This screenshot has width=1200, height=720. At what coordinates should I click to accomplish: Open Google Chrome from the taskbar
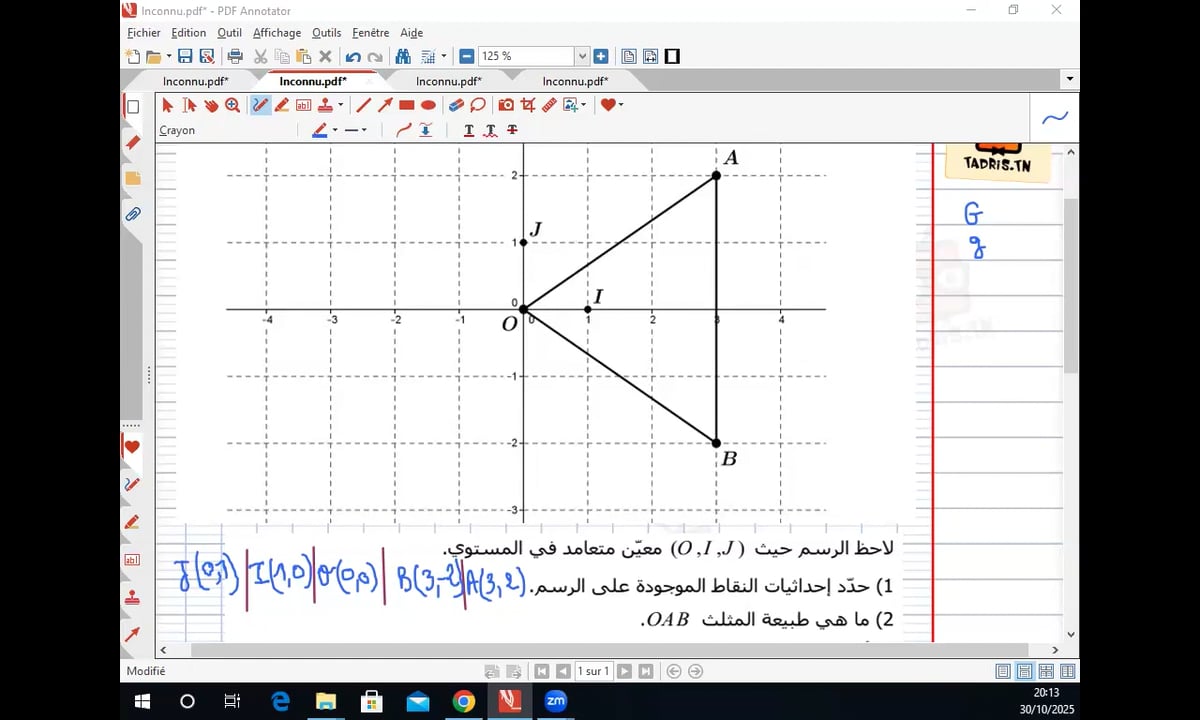[463, 701]
